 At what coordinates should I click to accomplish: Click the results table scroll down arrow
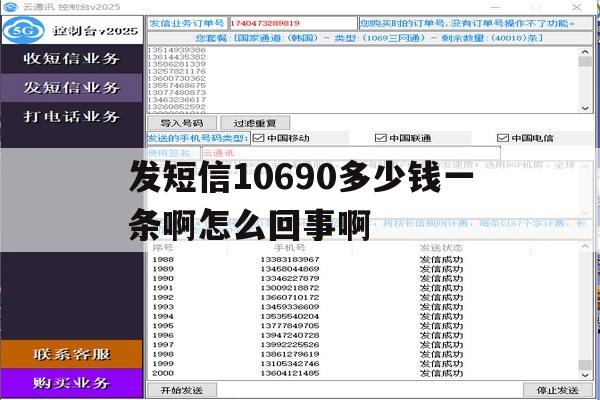pos(585,375)
